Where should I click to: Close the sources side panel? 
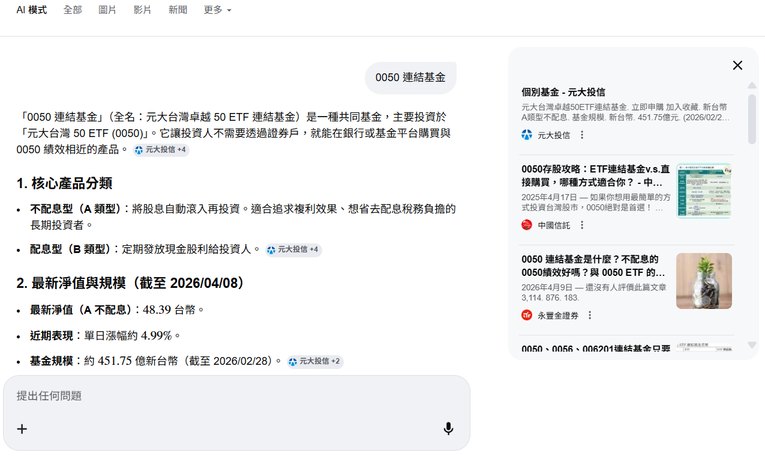pos(737,65)
